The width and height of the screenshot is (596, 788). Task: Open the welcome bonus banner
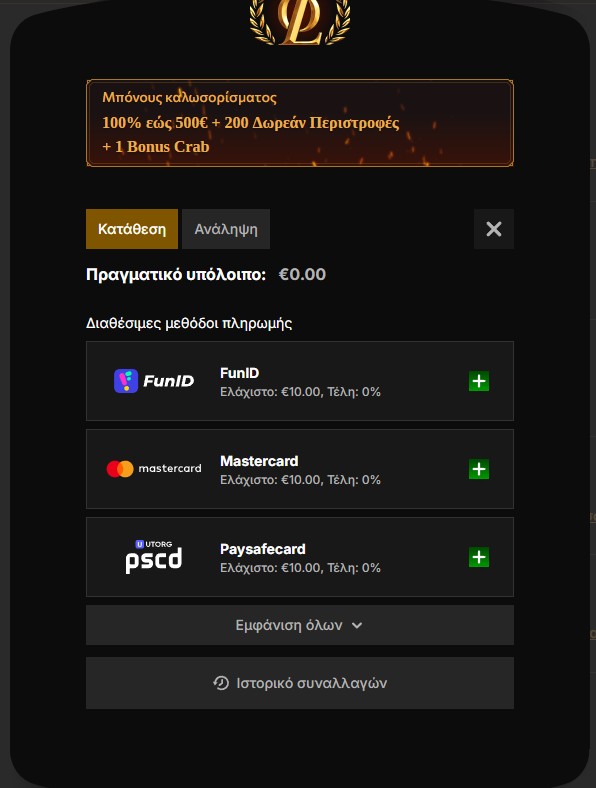pos(300,123)
